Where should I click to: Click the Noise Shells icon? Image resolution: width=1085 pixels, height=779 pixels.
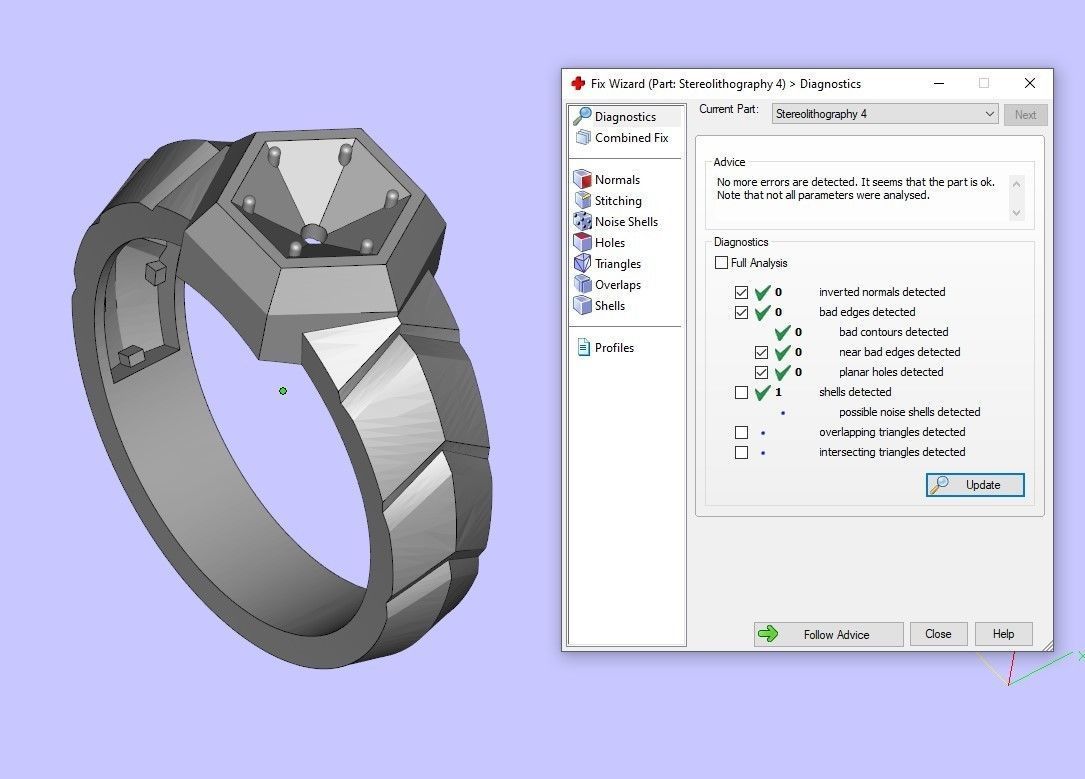(583, 221)
